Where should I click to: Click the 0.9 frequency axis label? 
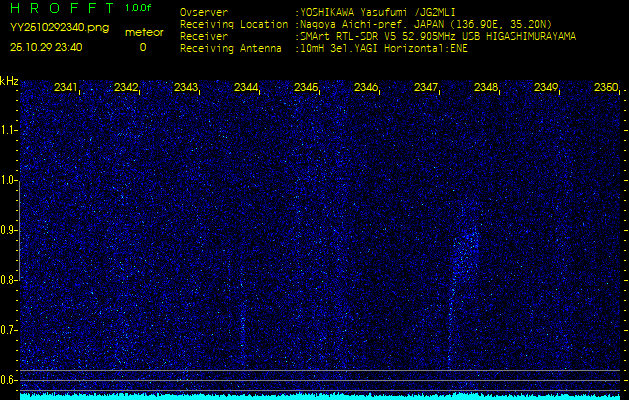tap(9, 230)
